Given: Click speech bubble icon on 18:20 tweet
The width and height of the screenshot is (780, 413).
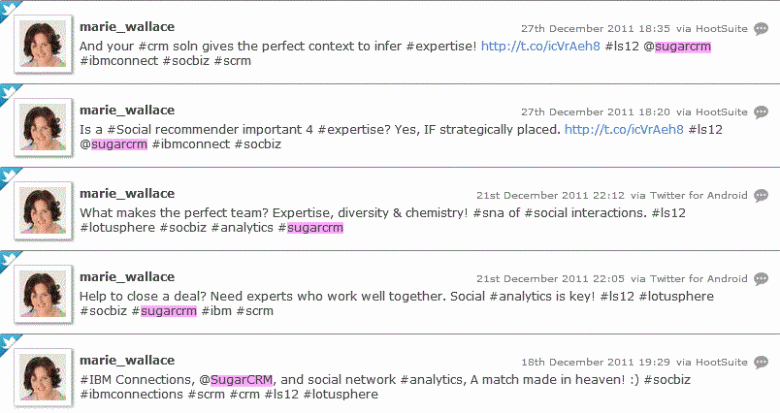Looking at the screenshot, I should [761, 112].
